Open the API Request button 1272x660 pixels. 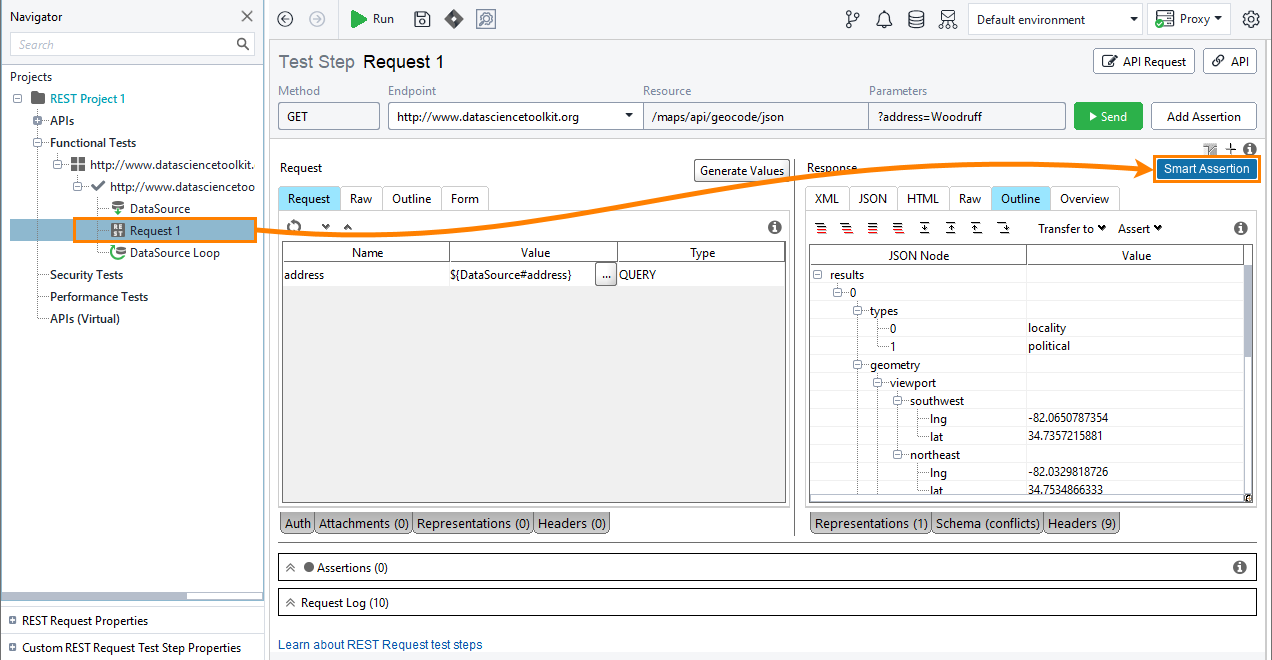[x=1144, y=61]
